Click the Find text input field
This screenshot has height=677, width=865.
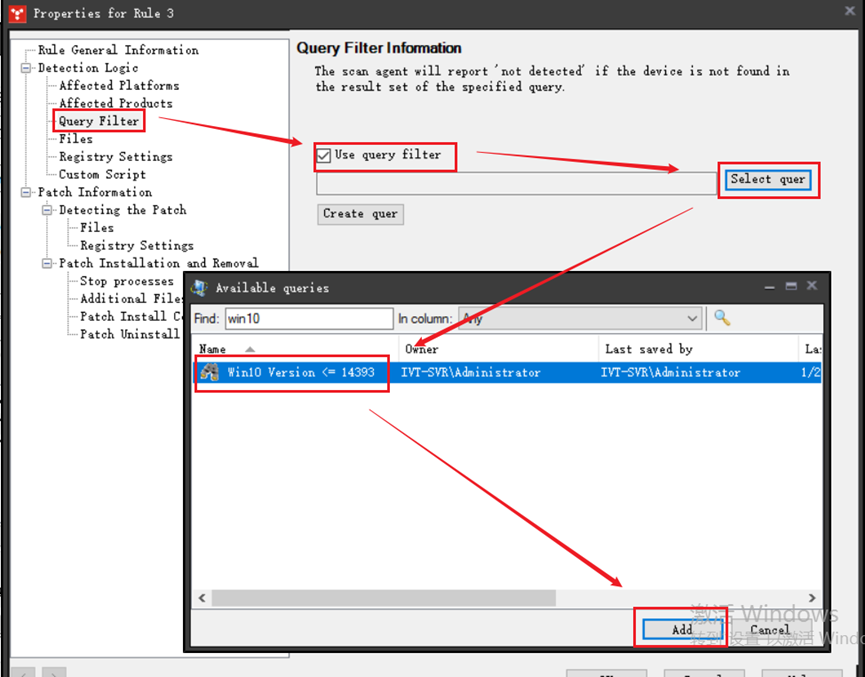pos(307,319)
